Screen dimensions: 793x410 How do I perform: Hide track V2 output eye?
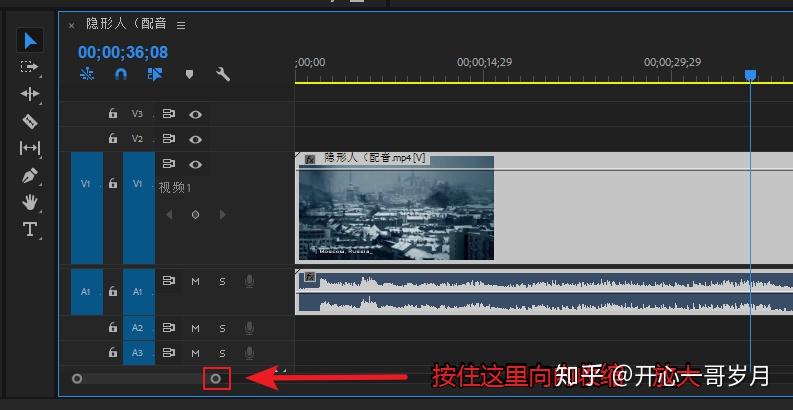196,139
